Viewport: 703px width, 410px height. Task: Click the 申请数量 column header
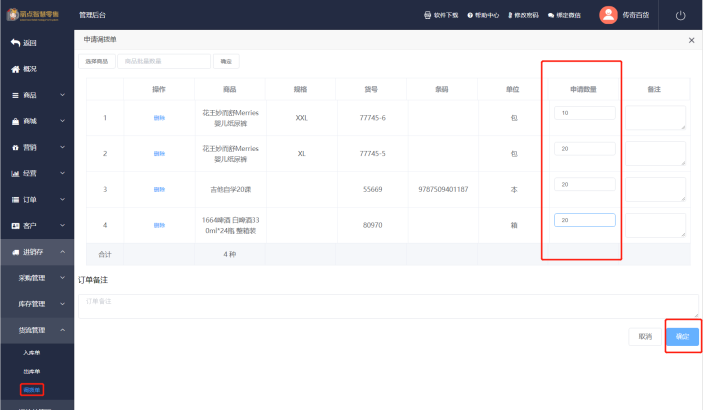[x=583, y=90]
